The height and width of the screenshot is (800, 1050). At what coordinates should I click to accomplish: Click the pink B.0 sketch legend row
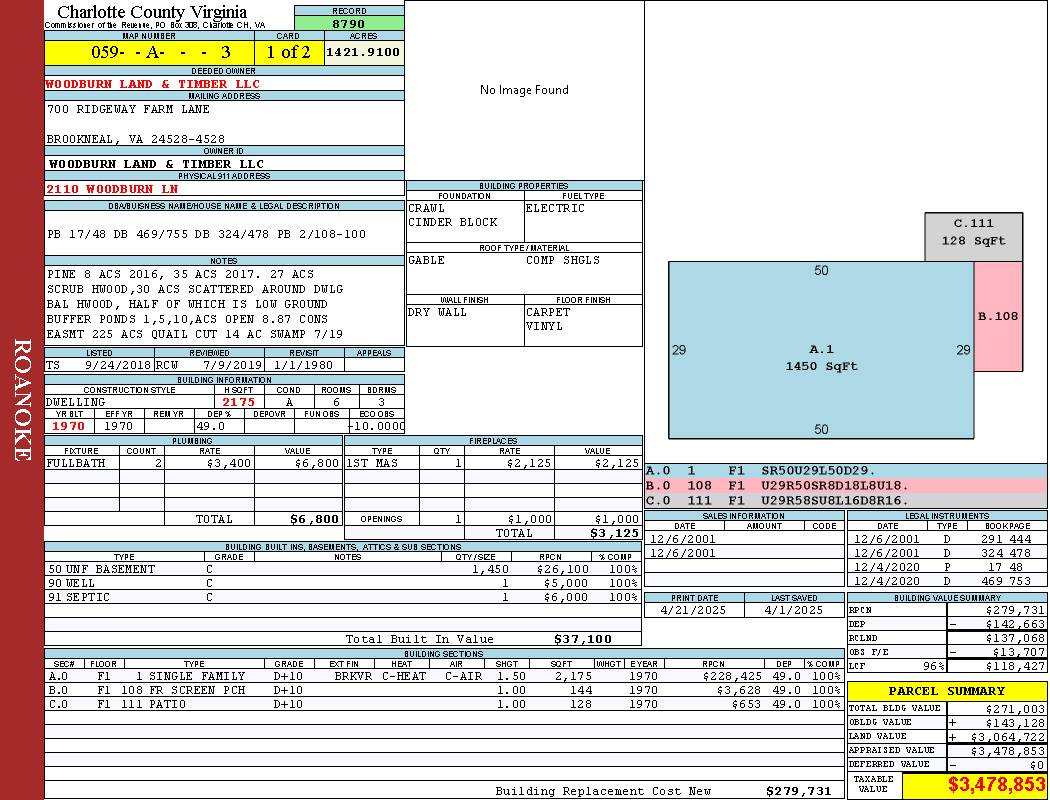pos(845,485)
